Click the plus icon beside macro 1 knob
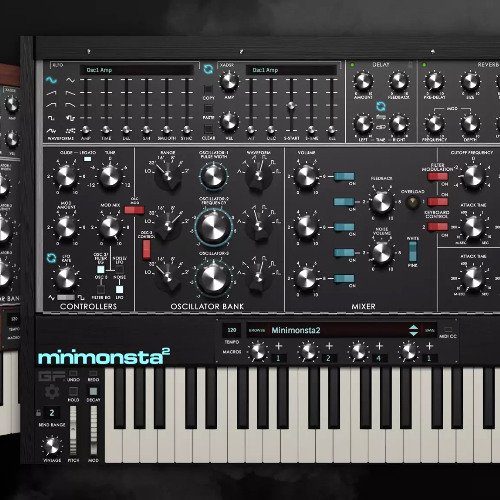Viewport: 500px width, 500px height. pos(279,346)
